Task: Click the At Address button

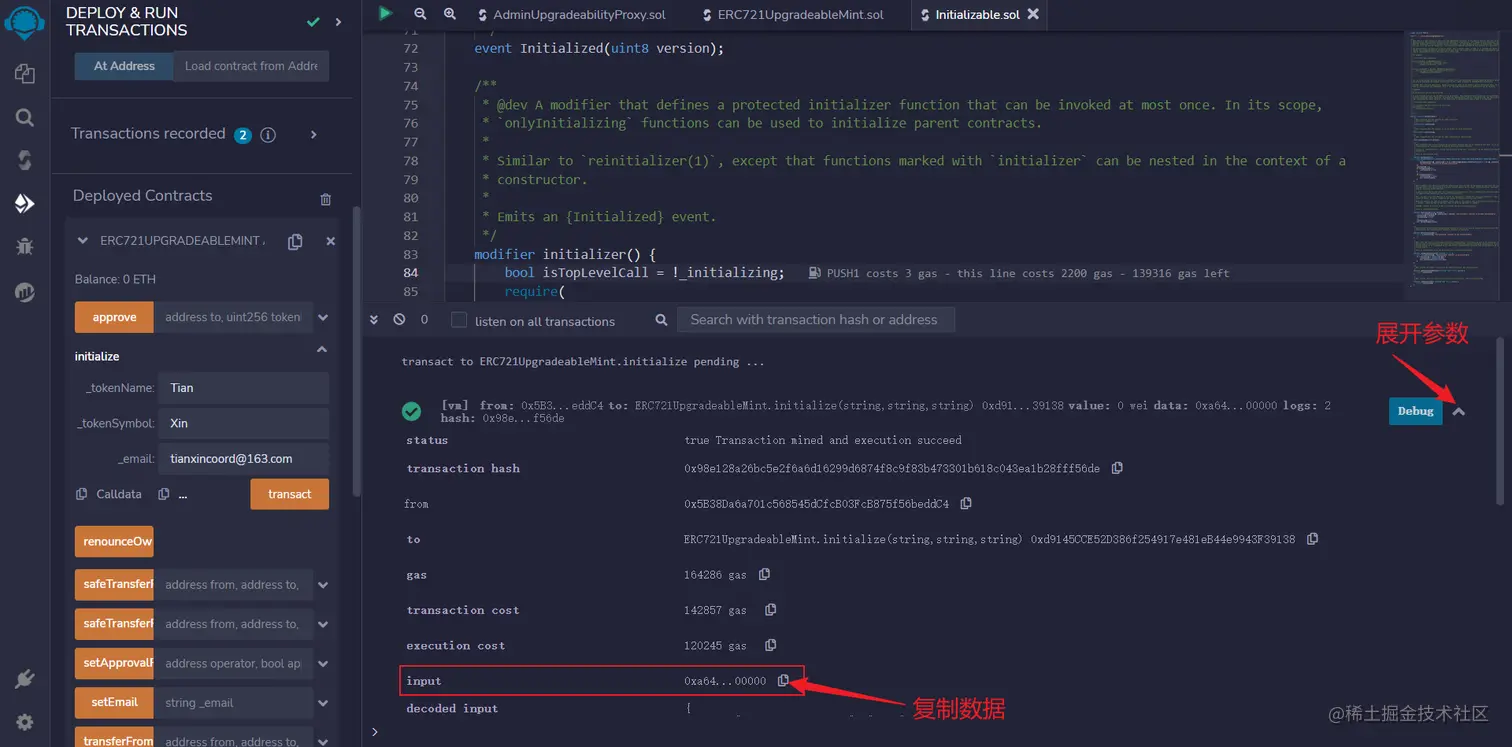Action: click(125, 66)
